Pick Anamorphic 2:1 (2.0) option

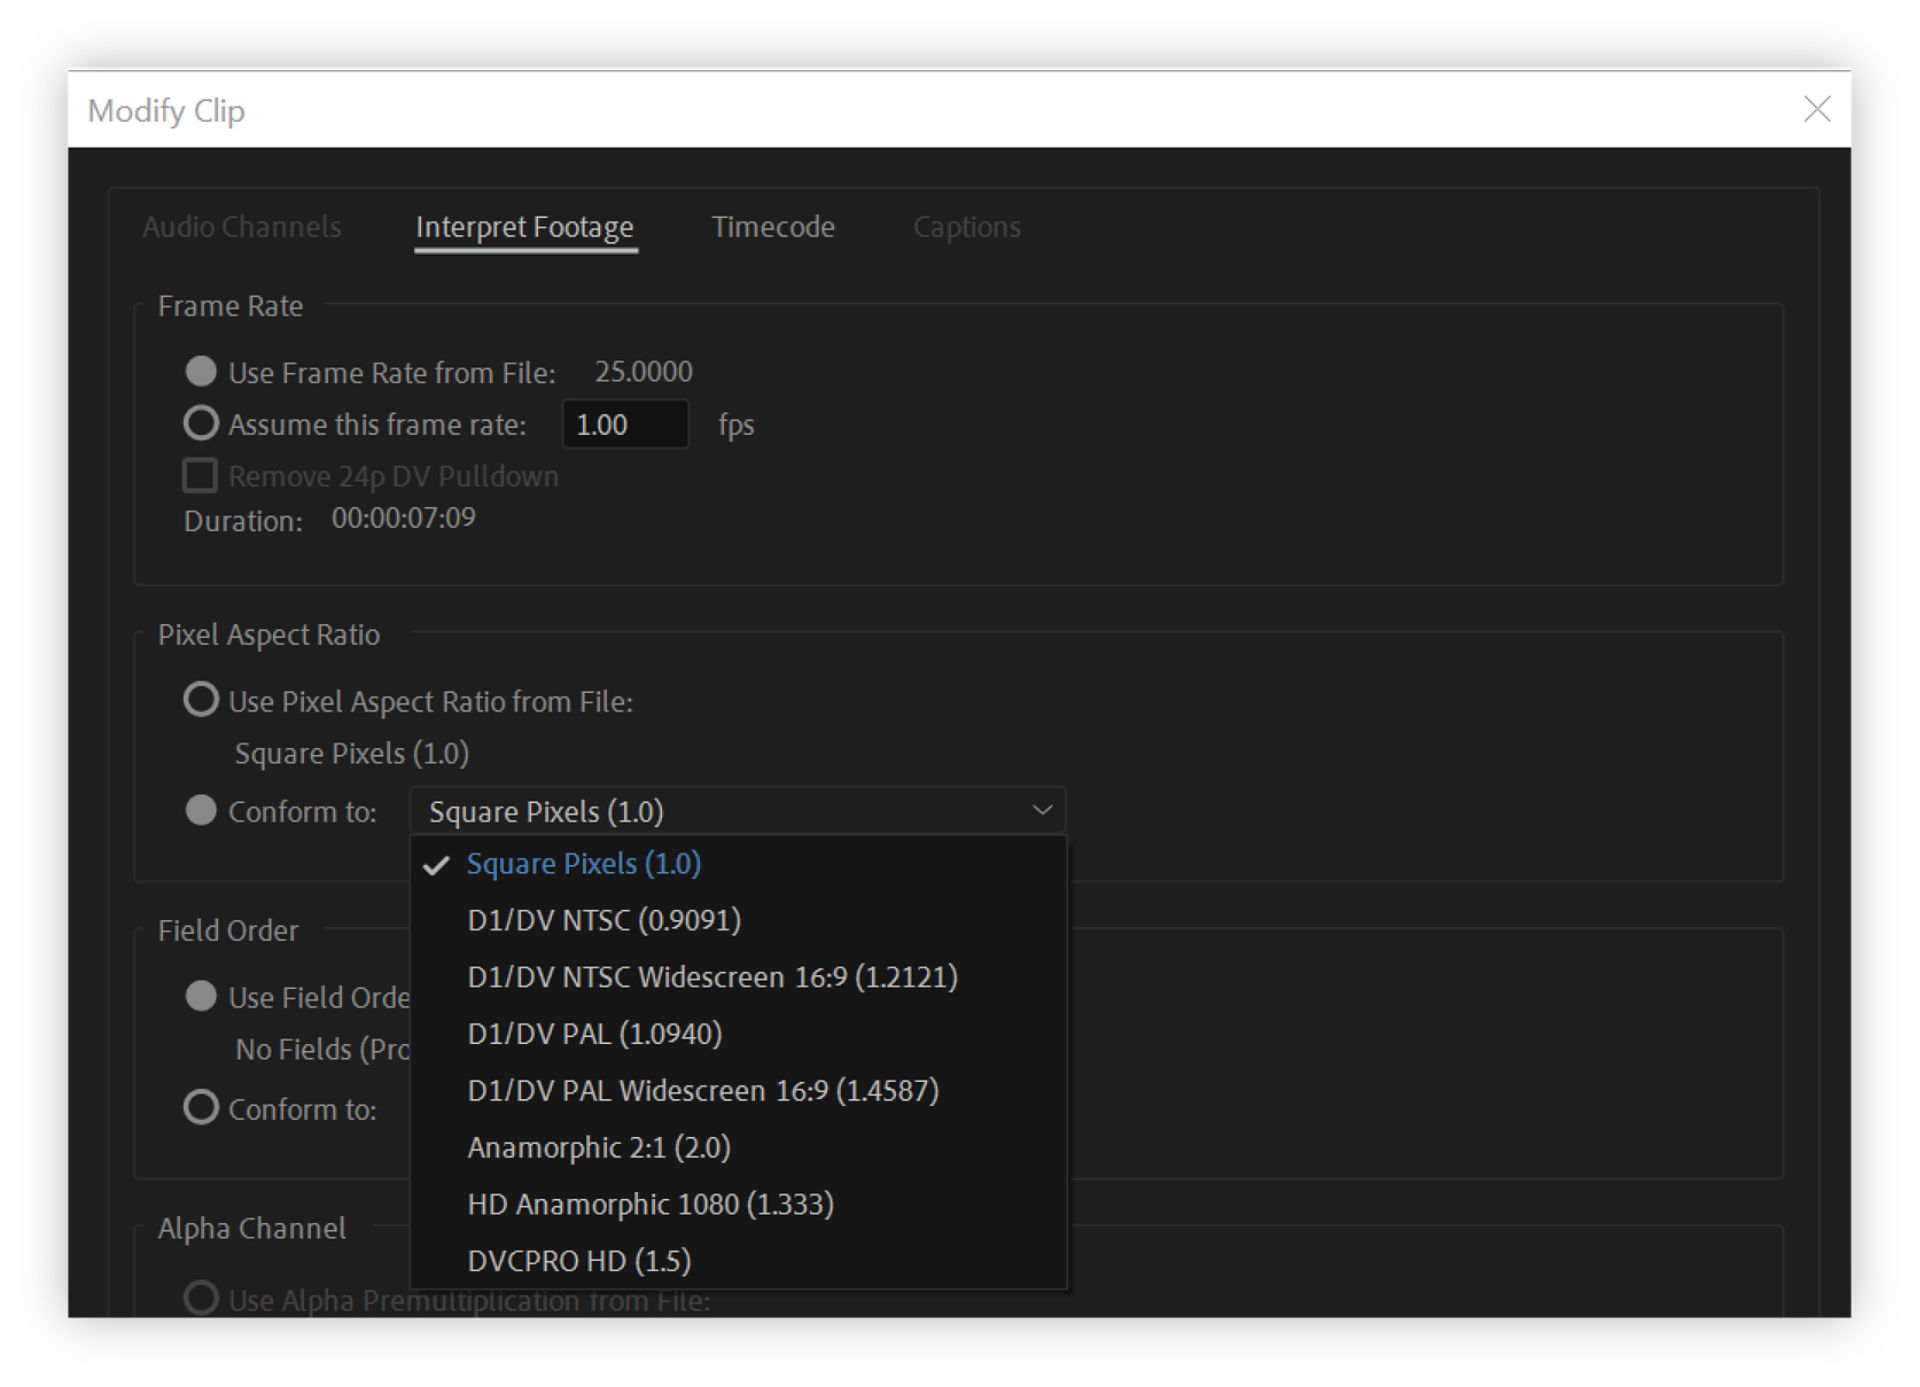tap(599, 1148)
